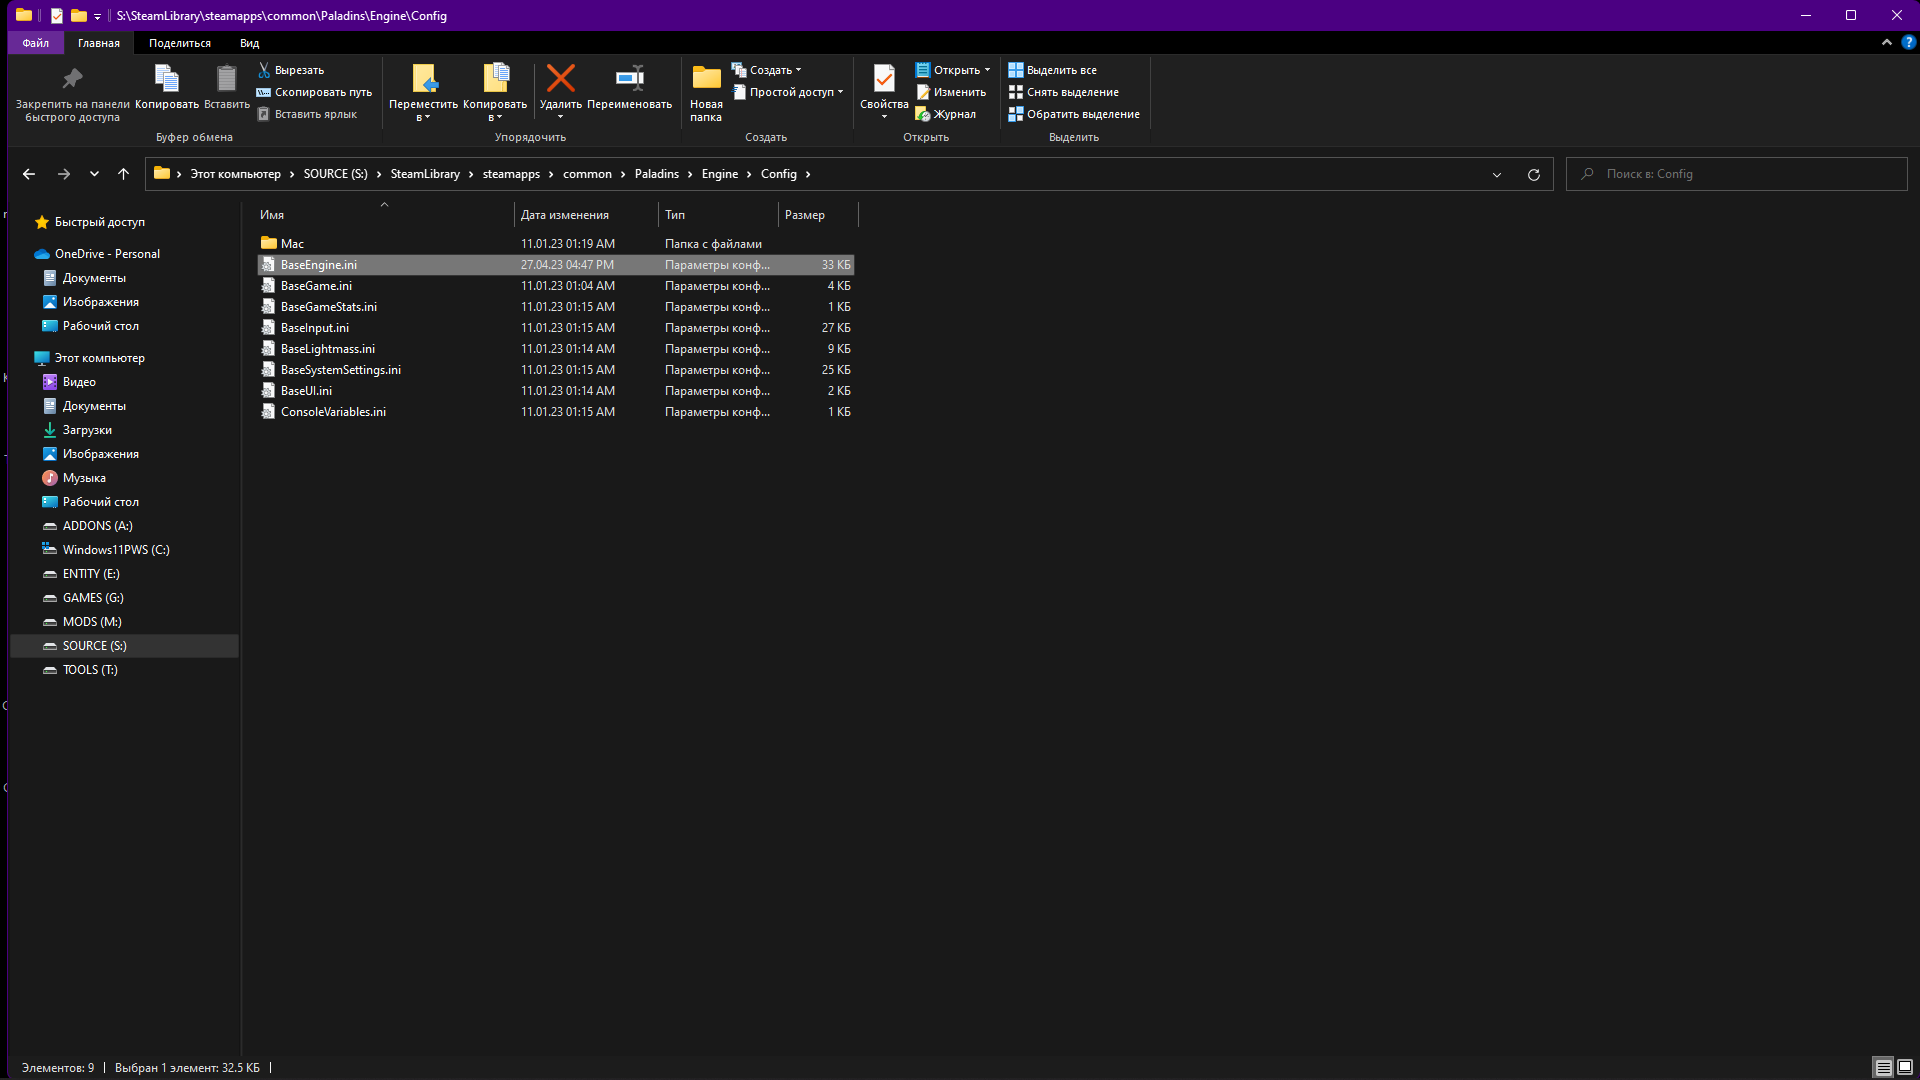The height and width of the screenshot is (1080, 1920).
Task: Switch to large thumbnails view layout
Action: (x=1905, y=1068)
